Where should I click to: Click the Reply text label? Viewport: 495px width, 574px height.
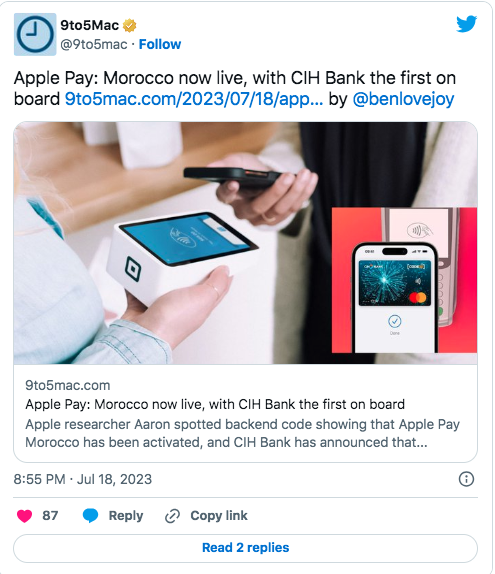[x=126, y=515]
